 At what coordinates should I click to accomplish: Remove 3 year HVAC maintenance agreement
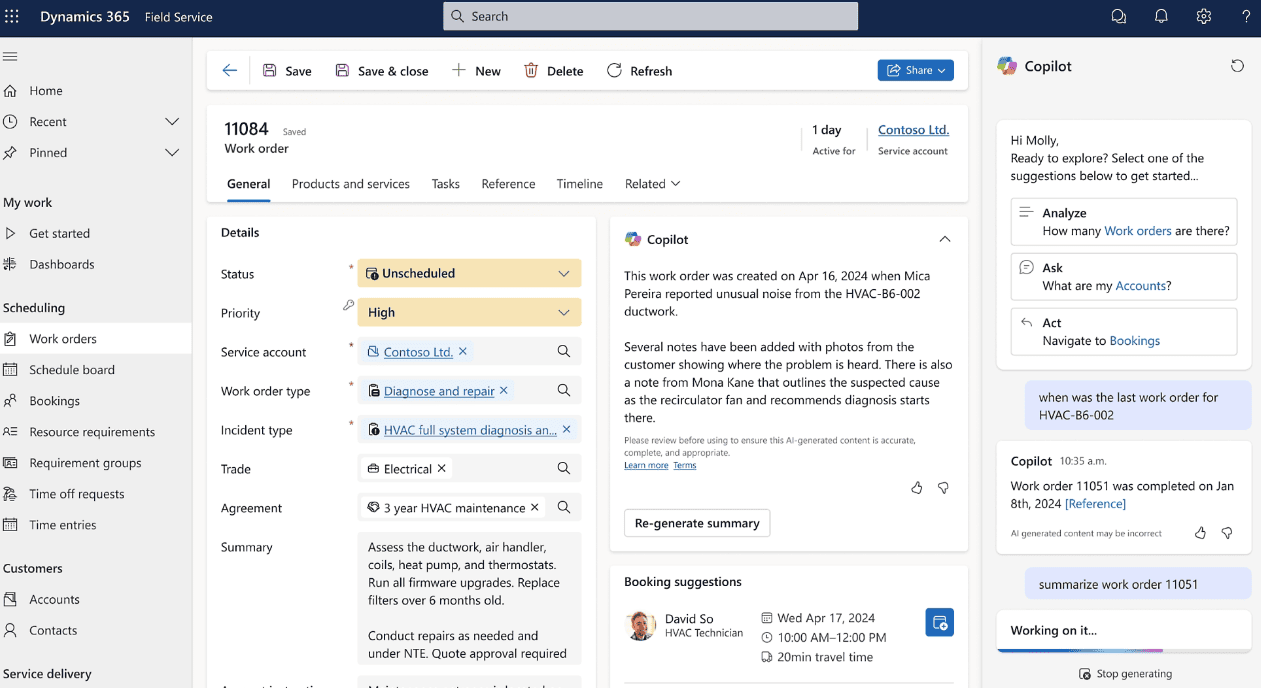[x=535, y=508]
